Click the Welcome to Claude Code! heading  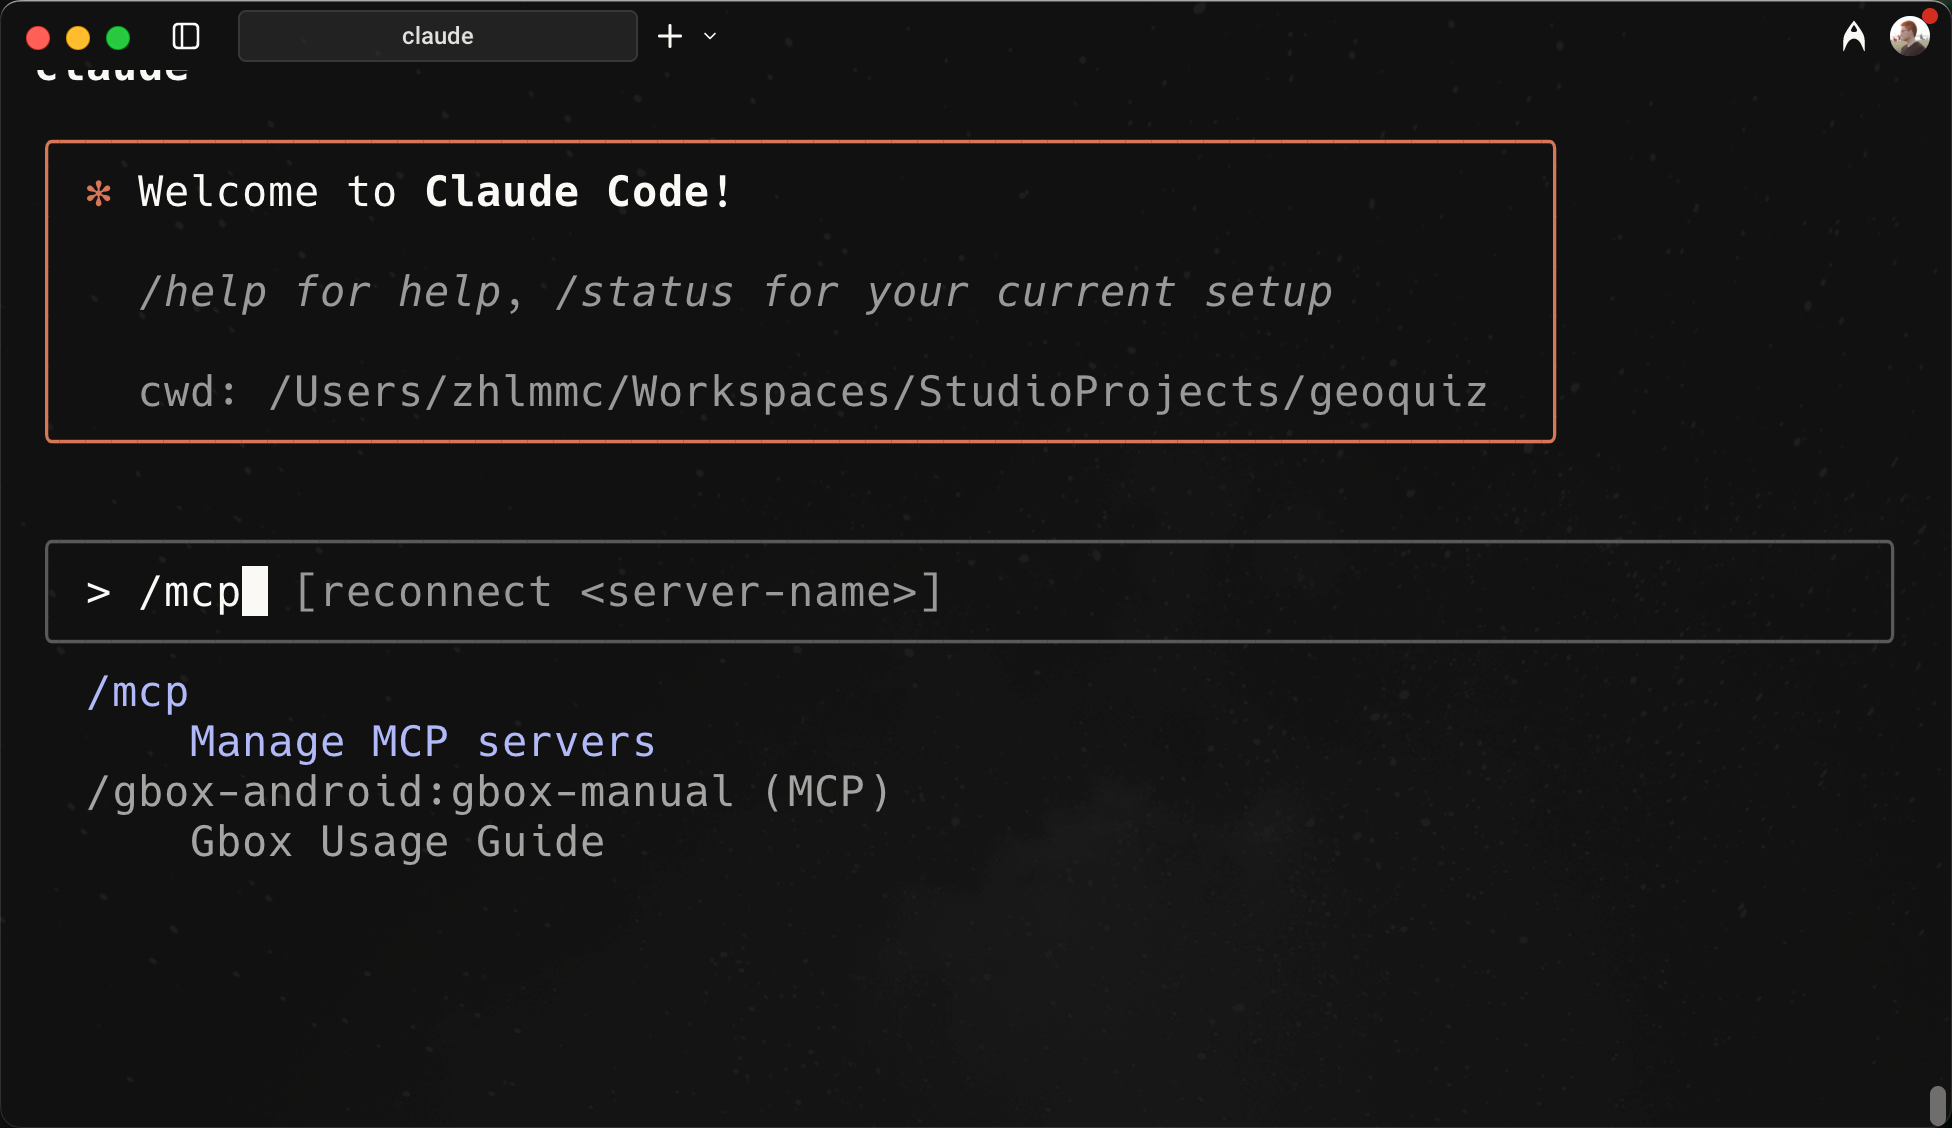tap(435, 192)
